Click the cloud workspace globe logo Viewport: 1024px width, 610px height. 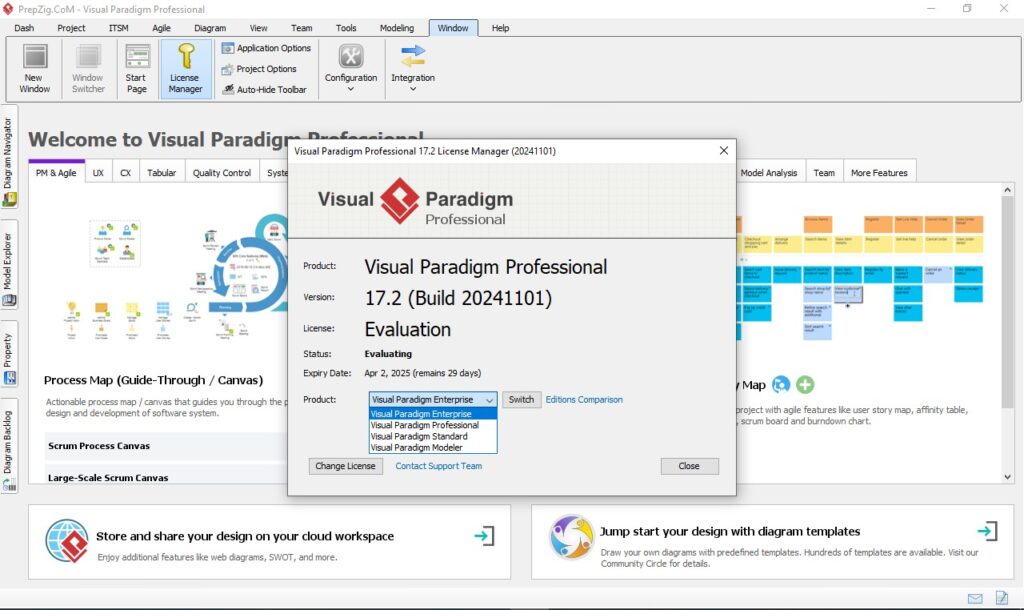67,541
